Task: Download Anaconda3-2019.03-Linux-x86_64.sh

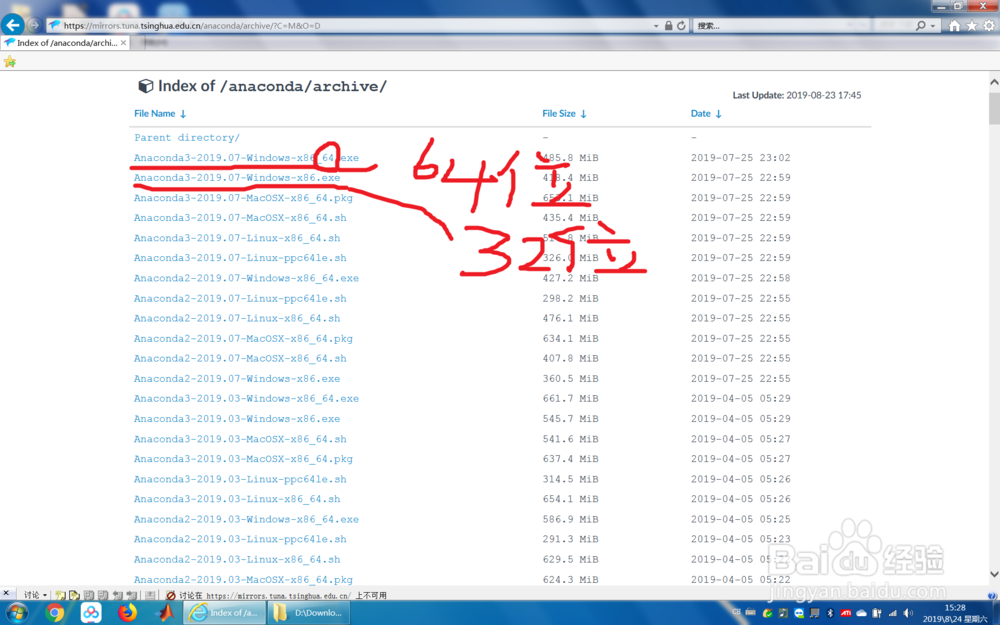Action: 237,499
